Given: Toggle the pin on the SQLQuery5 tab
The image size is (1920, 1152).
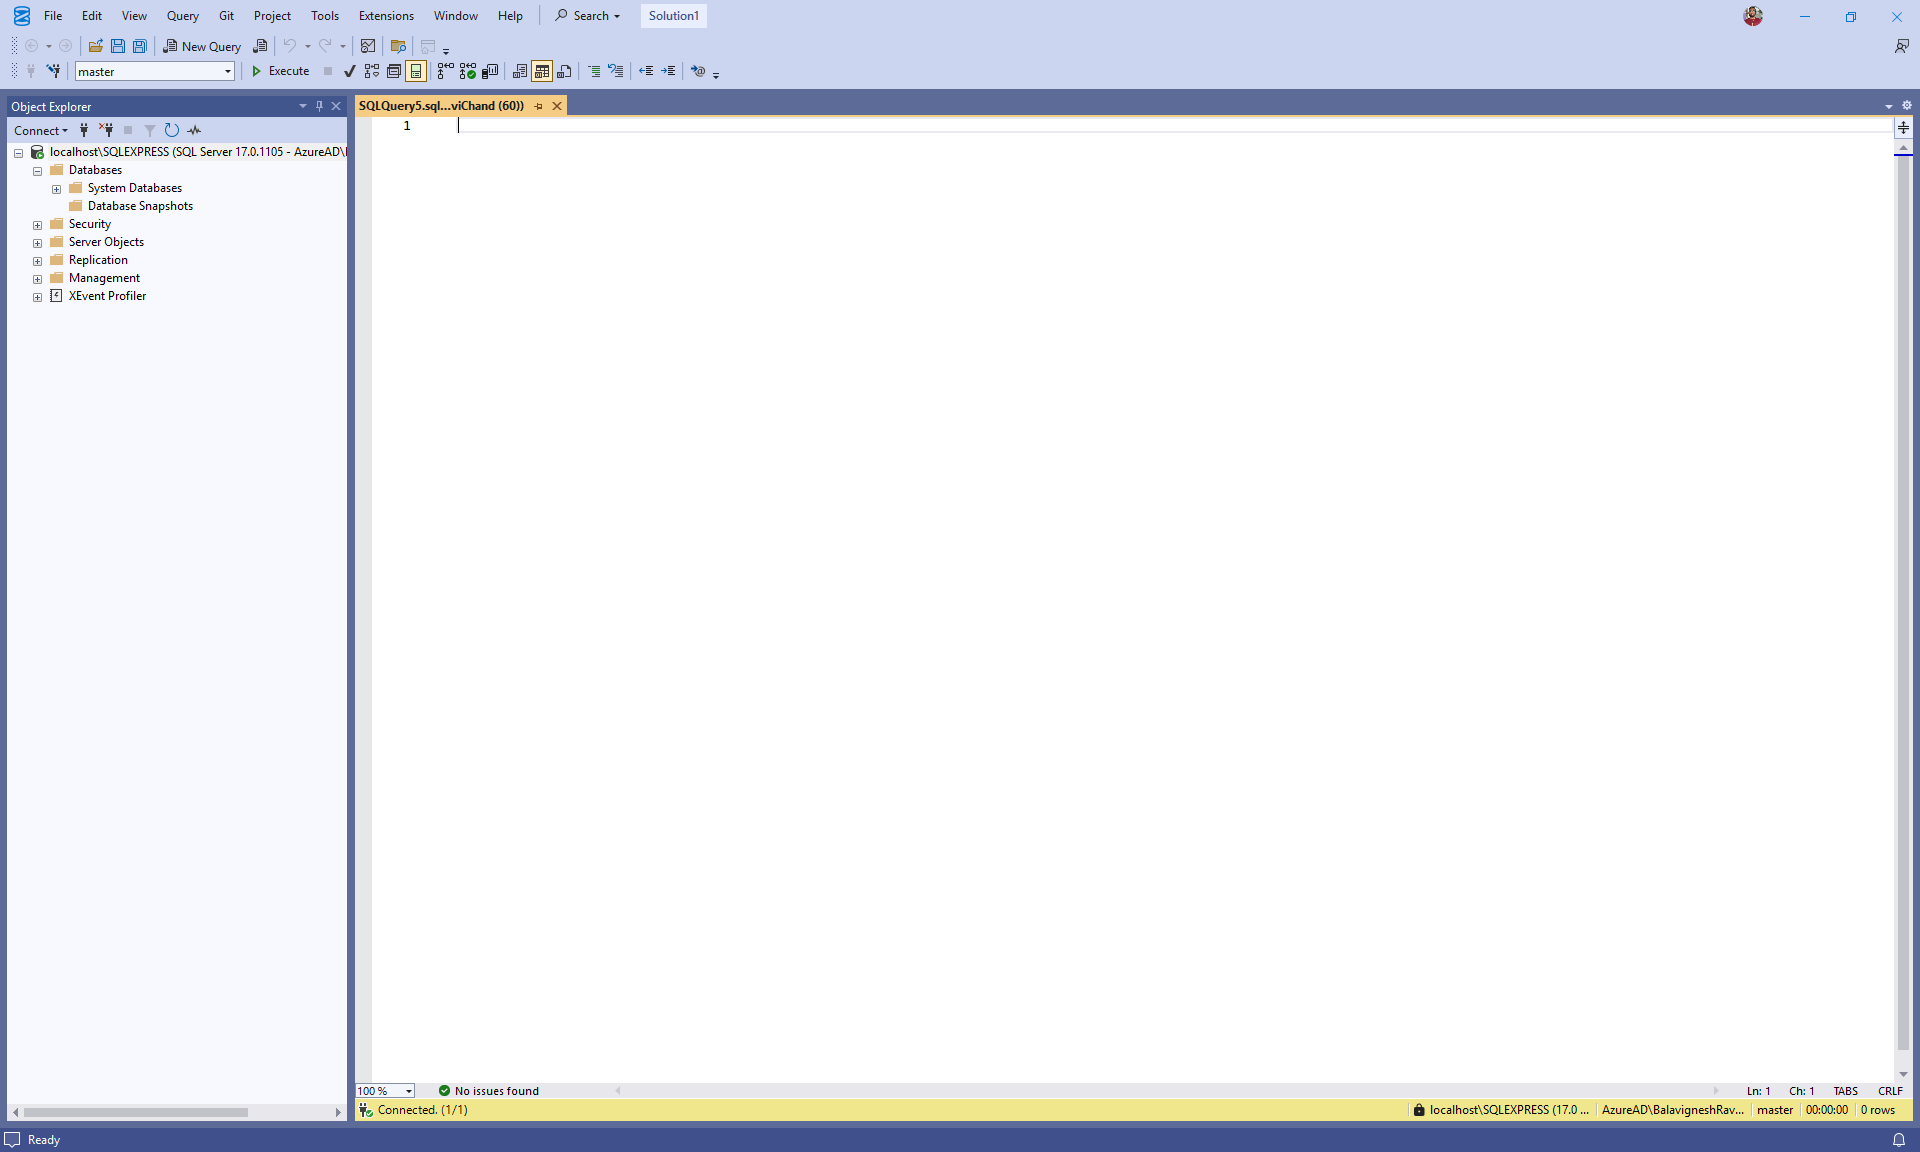Looking at the screenshot, I should click(538, 106).
